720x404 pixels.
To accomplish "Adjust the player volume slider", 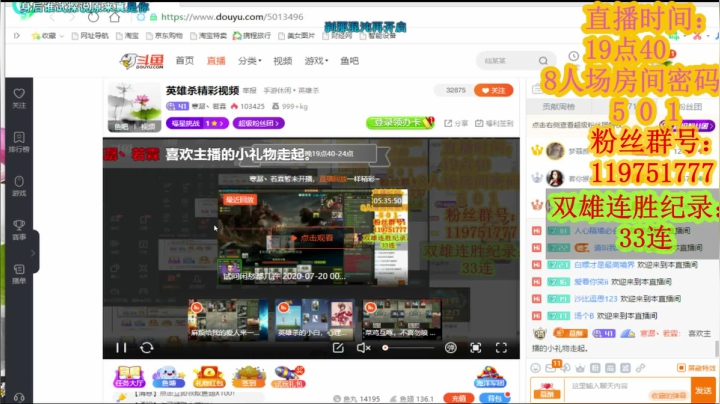I will [408, 348].
